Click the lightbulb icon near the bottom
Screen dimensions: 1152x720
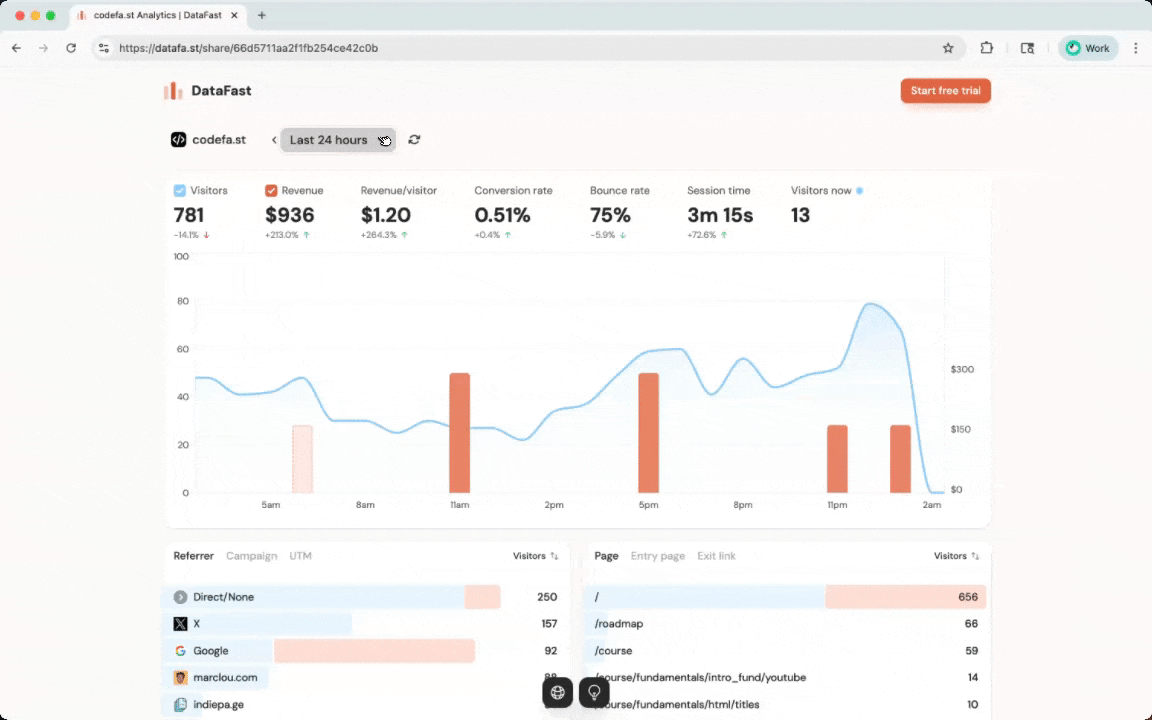[x=594, y=692]
